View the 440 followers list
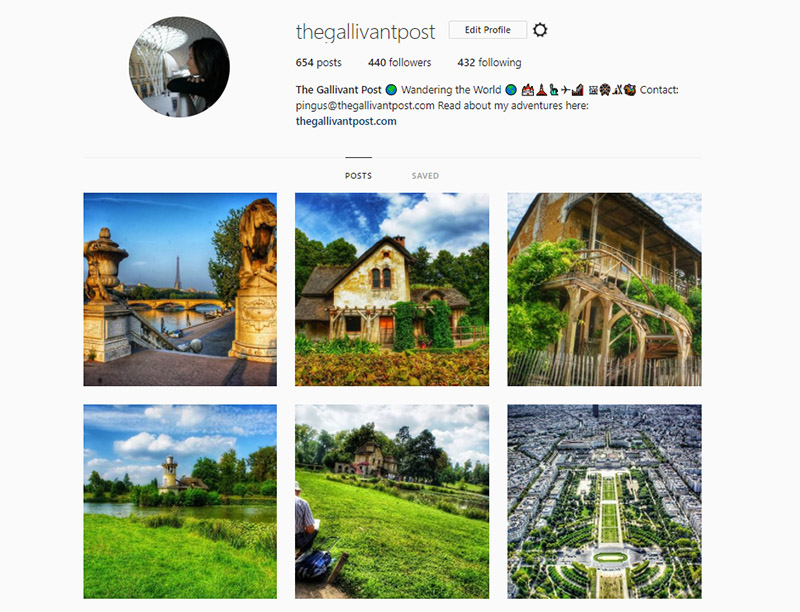This screenshot has width=800, height=612. click(399, 62)
